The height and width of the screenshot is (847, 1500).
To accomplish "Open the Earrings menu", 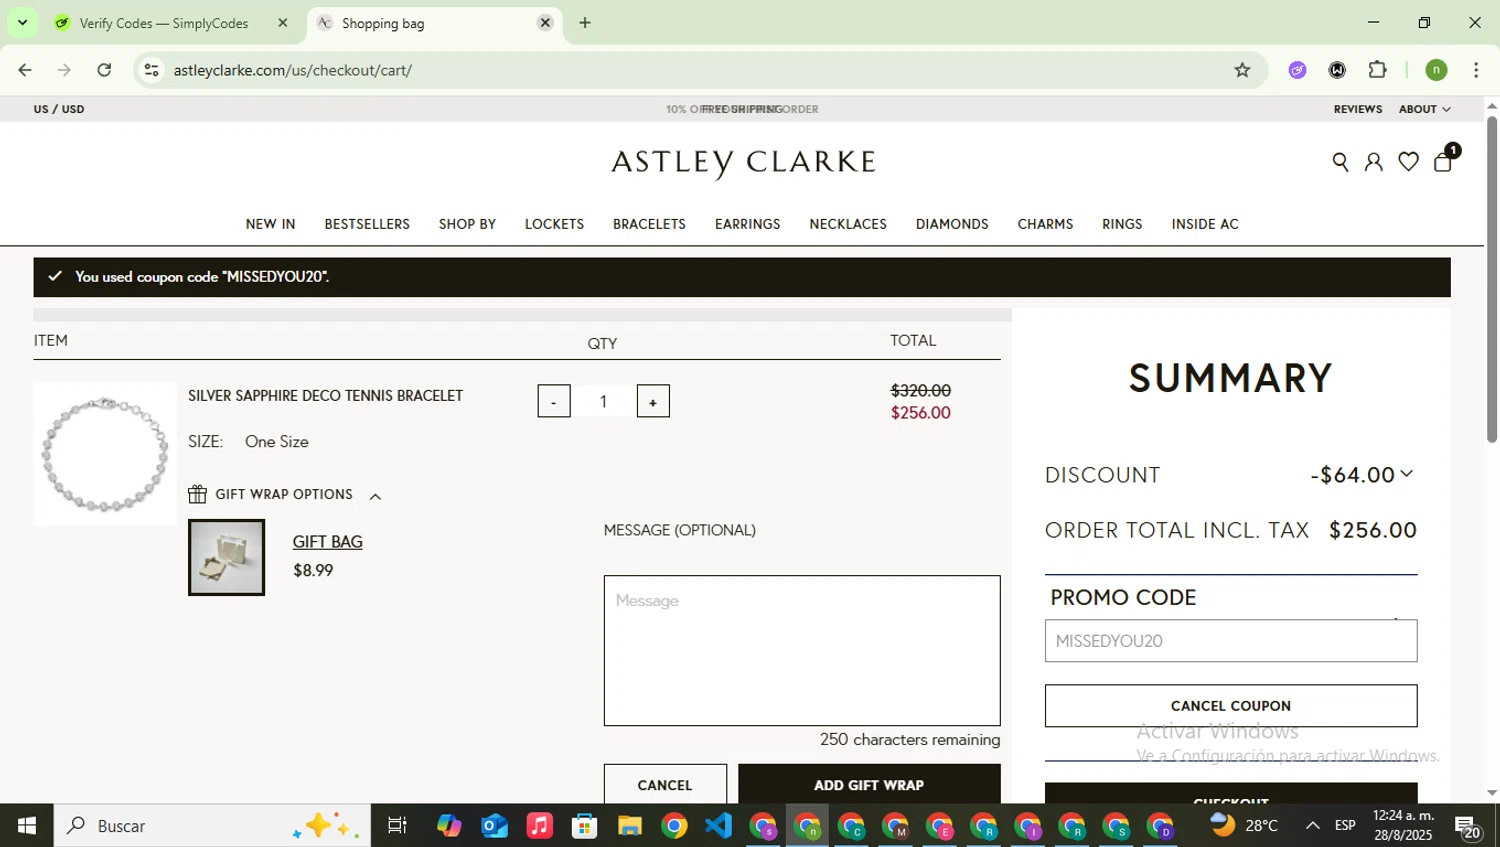I will coord(747,224).
